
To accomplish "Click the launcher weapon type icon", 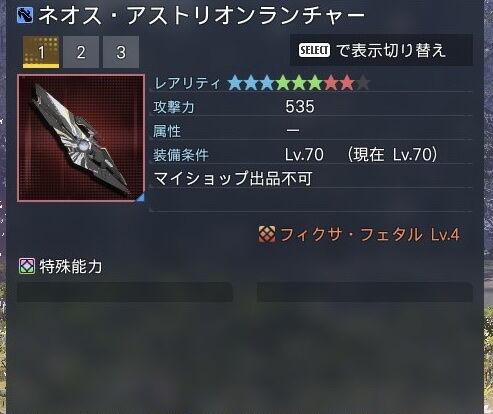I will (25, 15).
